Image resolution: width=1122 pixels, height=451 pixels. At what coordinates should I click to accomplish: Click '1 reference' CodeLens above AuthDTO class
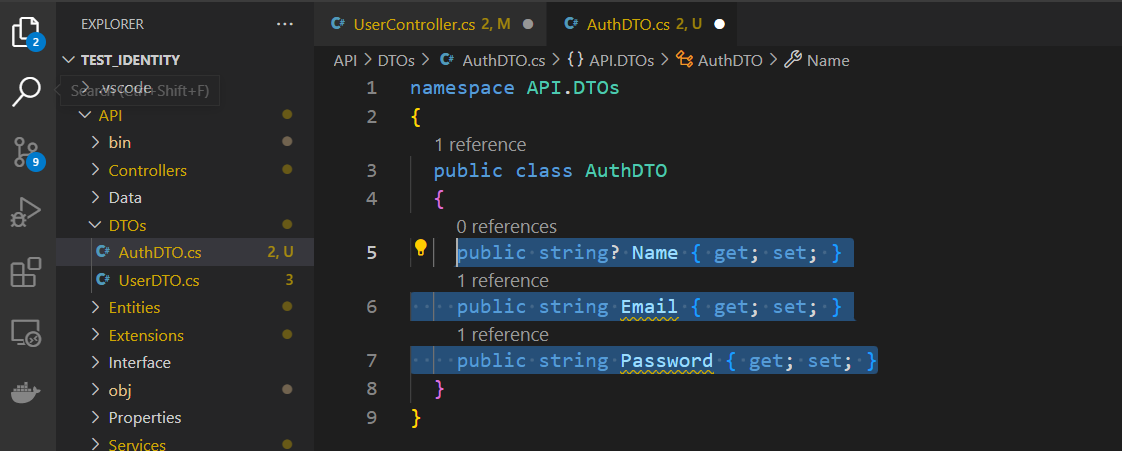point(480,145)
